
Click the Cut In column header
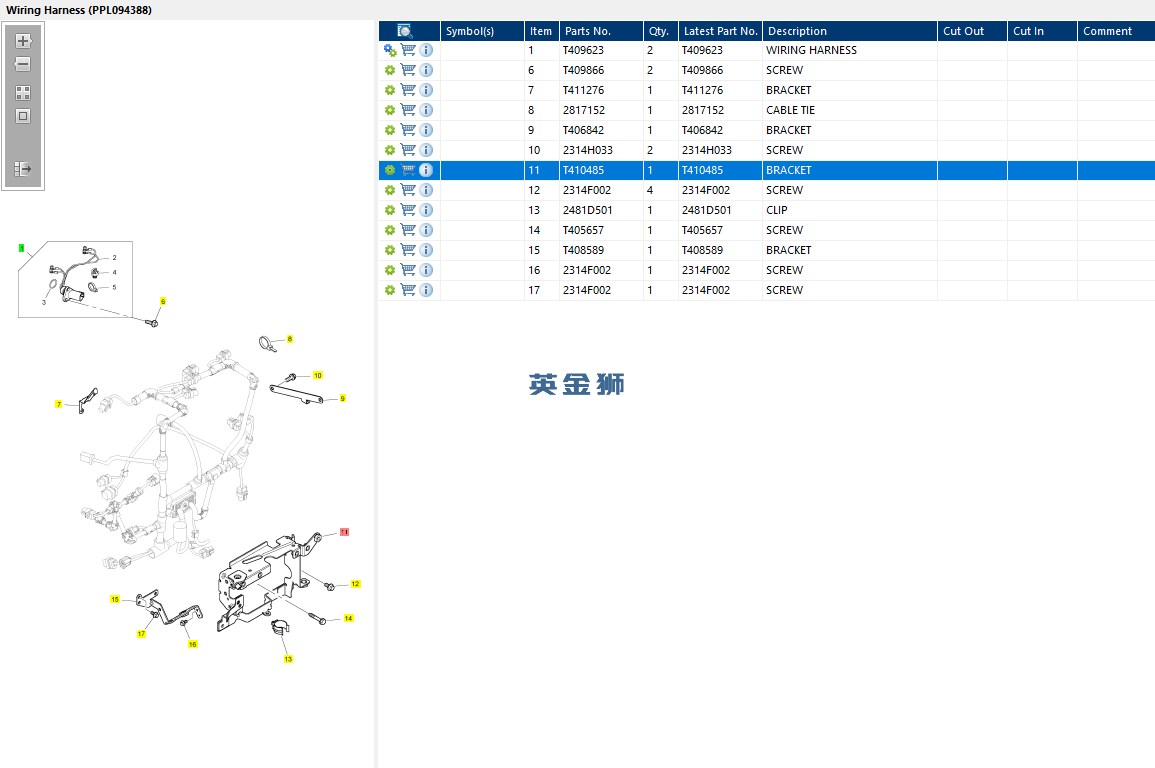coord(1042,31)
